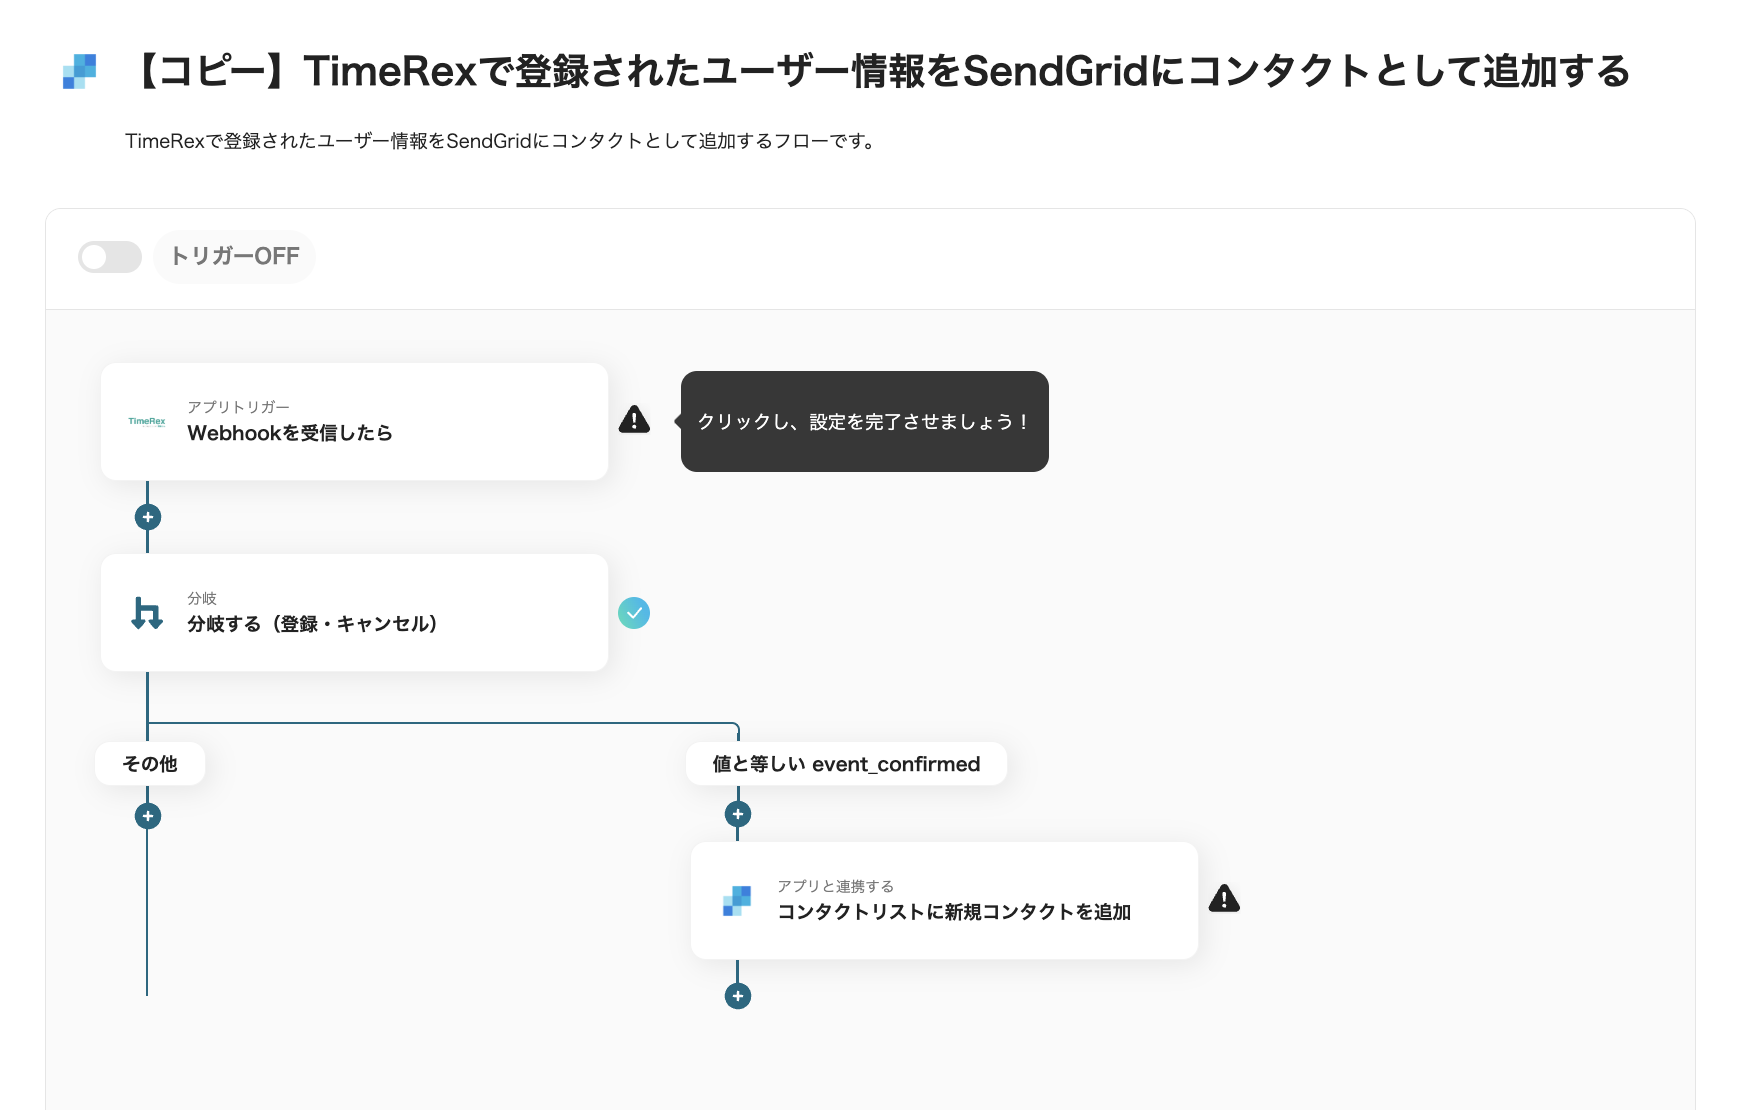Click the SendGrid icon in the contact card

pos(737,901)
